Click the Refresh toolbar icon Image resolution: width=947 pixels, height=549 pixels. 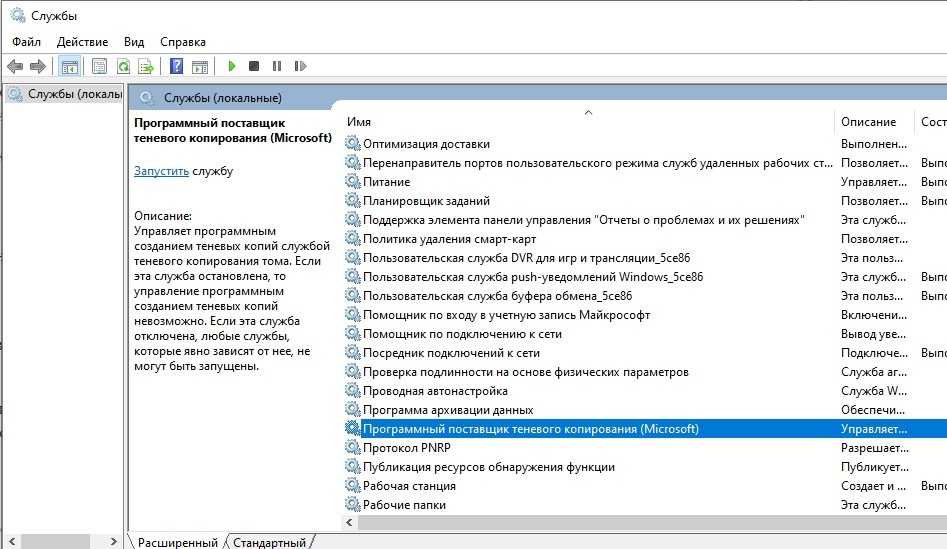pos(123,67)
